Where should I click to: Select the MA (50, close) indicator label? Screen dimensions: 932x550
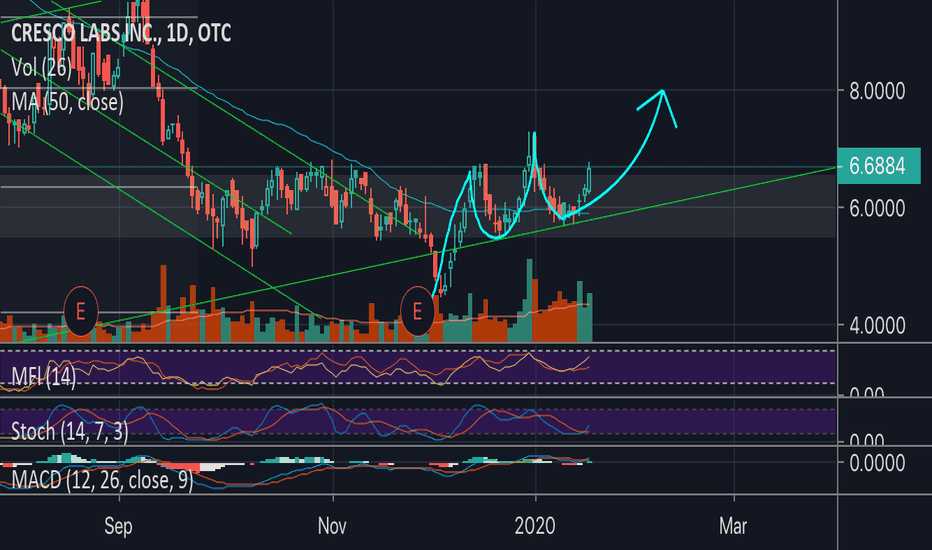click(x=67, y=102)
